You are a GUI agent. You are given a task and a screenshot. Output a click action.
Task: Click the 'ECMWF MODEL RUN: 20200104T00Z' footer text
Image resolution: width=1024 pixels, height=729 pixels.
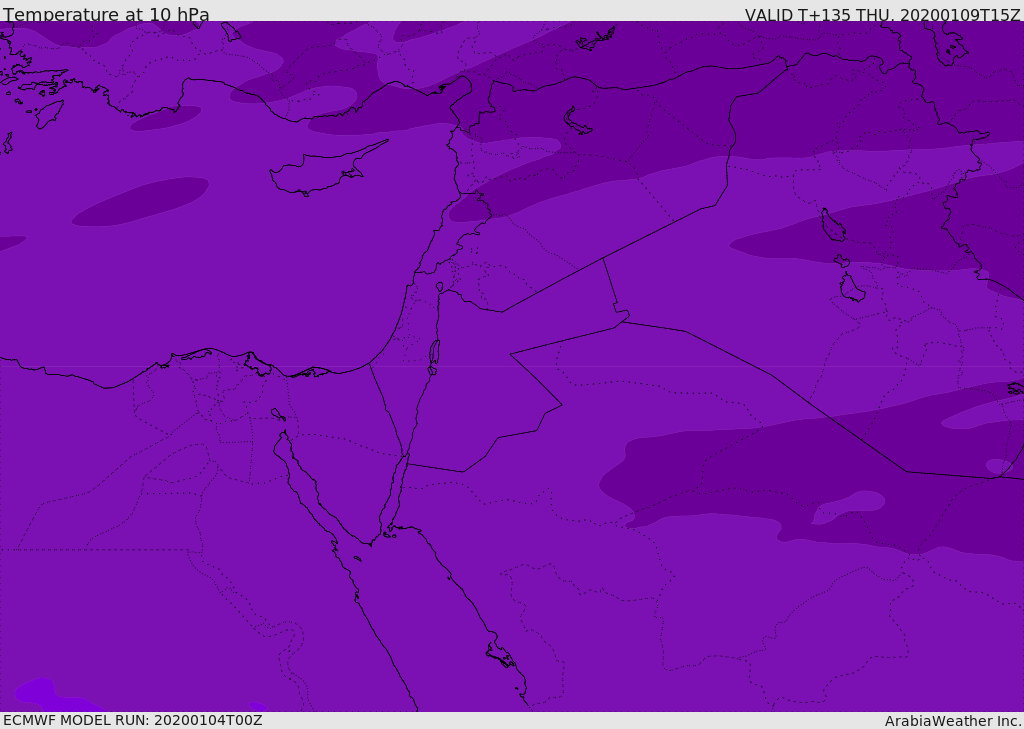(x=133, y=720)
